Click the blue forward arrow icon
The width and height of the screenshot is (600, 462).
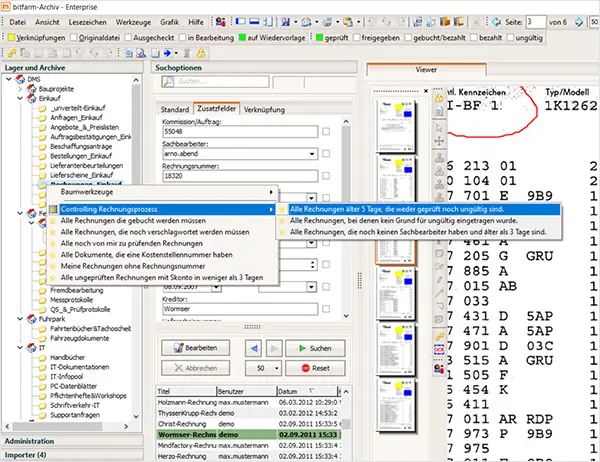pos(167,53)
